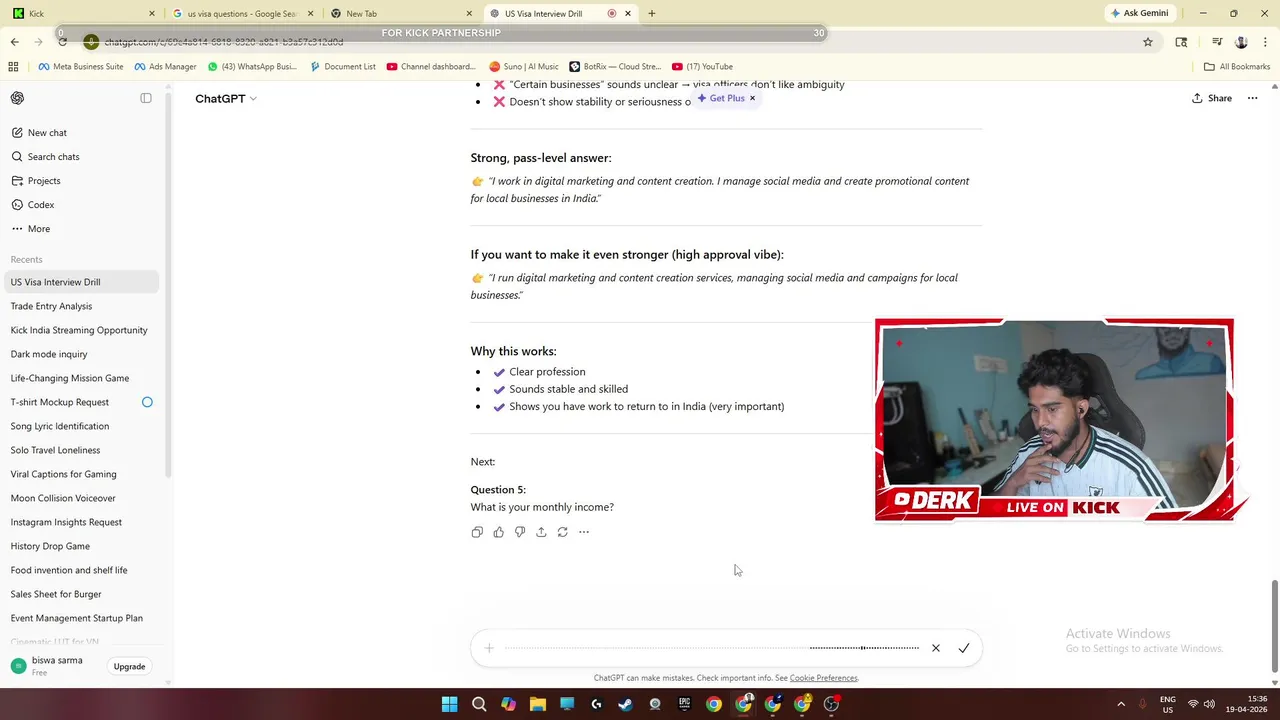
Task: Open All Bookmarks folder
Action: point(1237,67)
